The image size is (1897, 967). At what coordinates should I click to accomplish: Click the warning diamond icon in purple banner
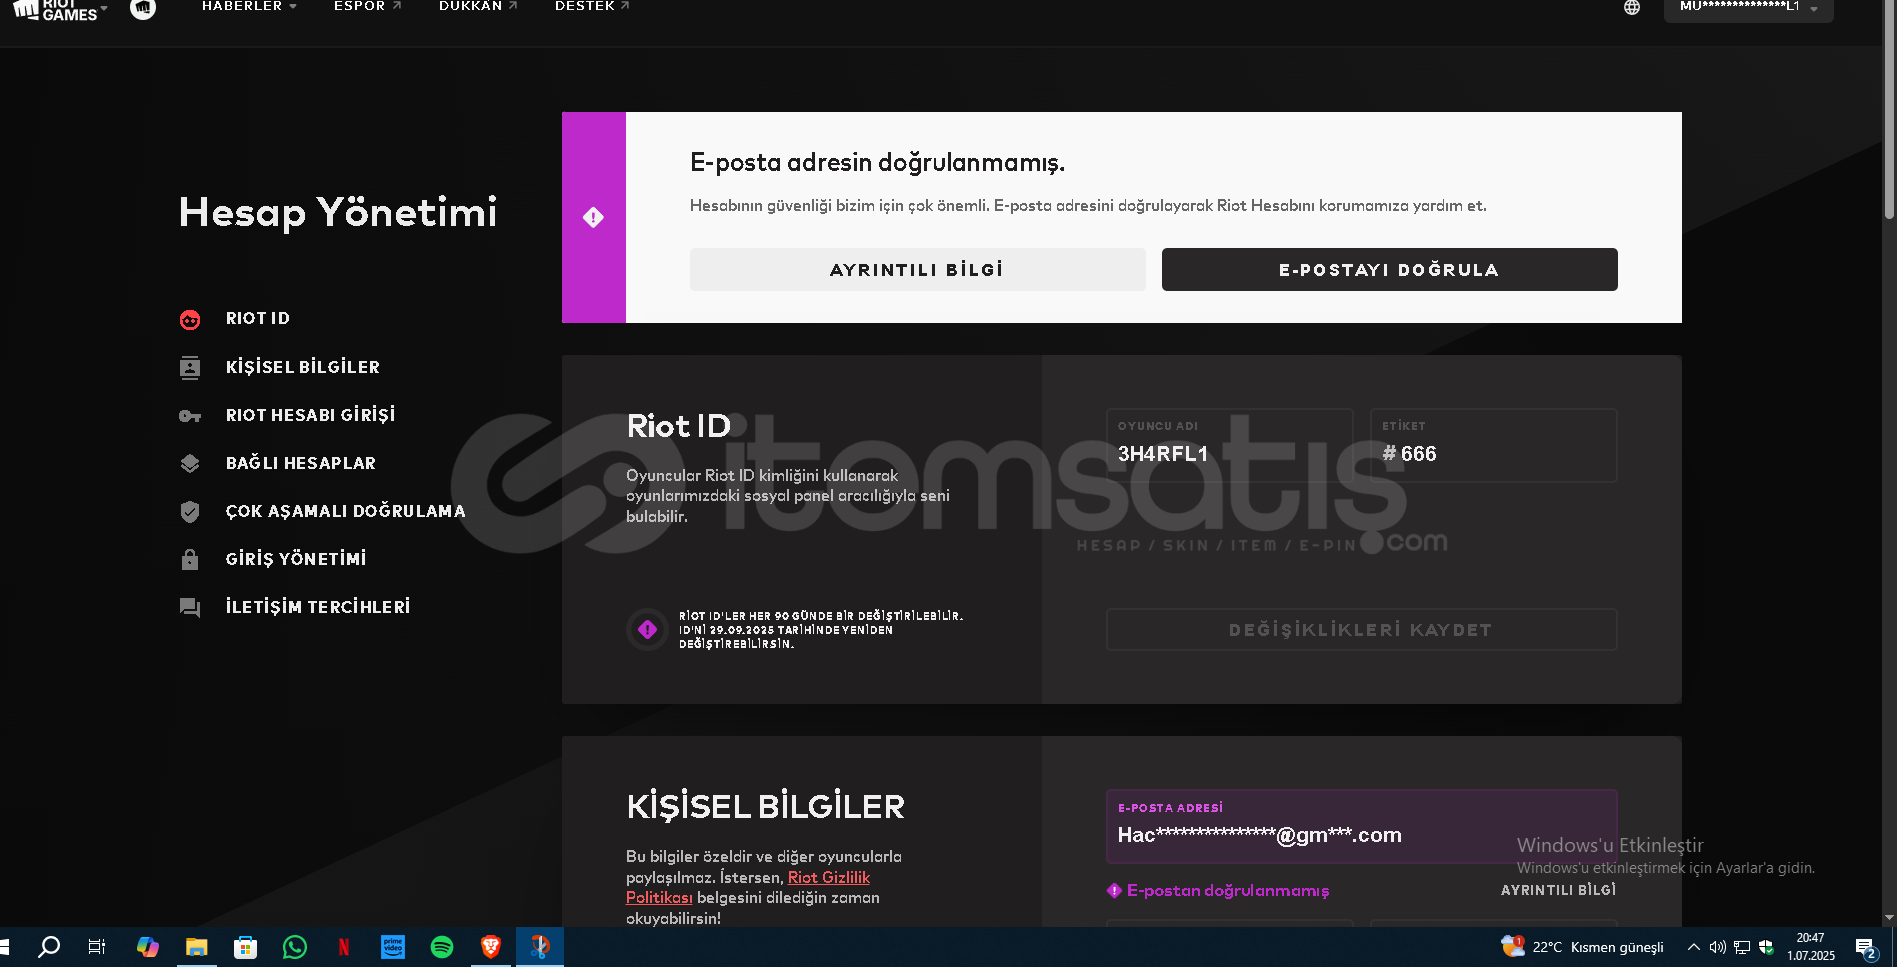point(593,217)
